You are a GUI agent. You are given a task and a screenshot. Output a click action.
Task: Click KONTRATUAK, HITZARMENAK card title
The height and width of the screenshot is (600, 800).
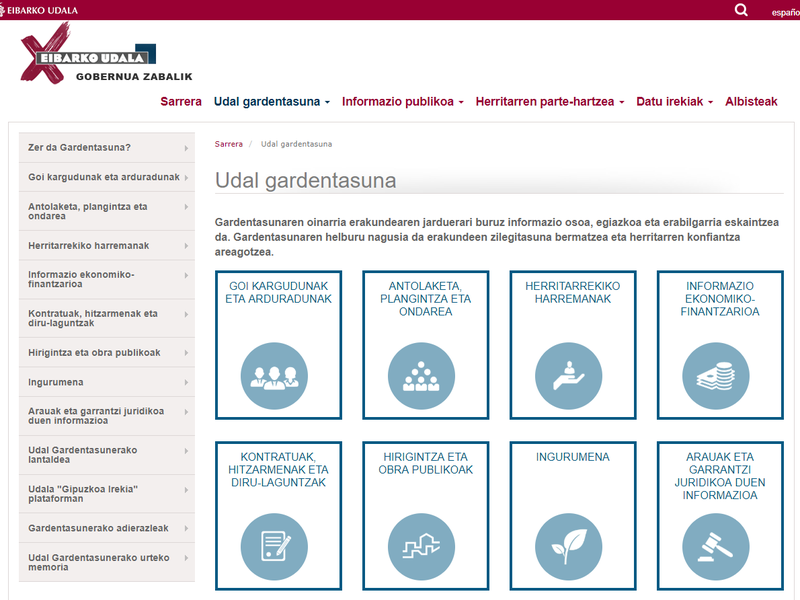pyautogui.click(x=279, y=469)
